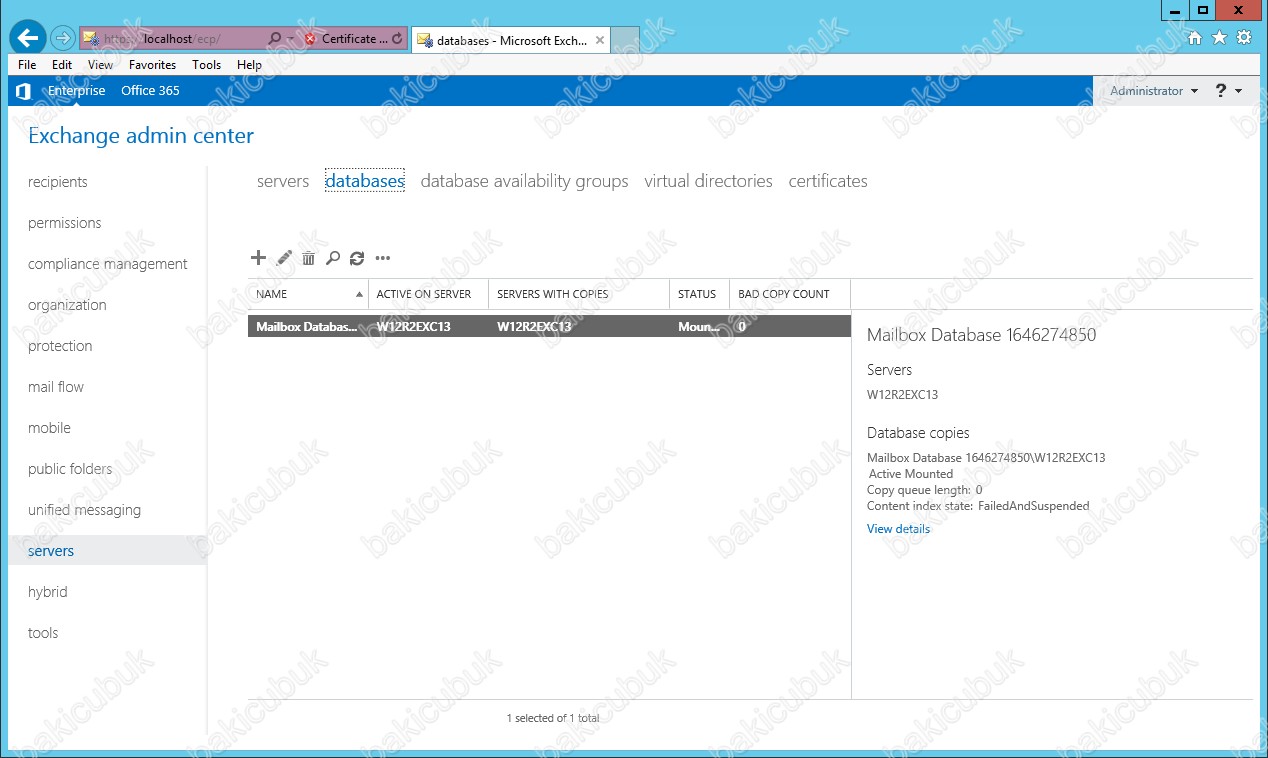The width and height of the screenshot is (1268, 758).
Task: Open organization section
Action: (67, 305)
